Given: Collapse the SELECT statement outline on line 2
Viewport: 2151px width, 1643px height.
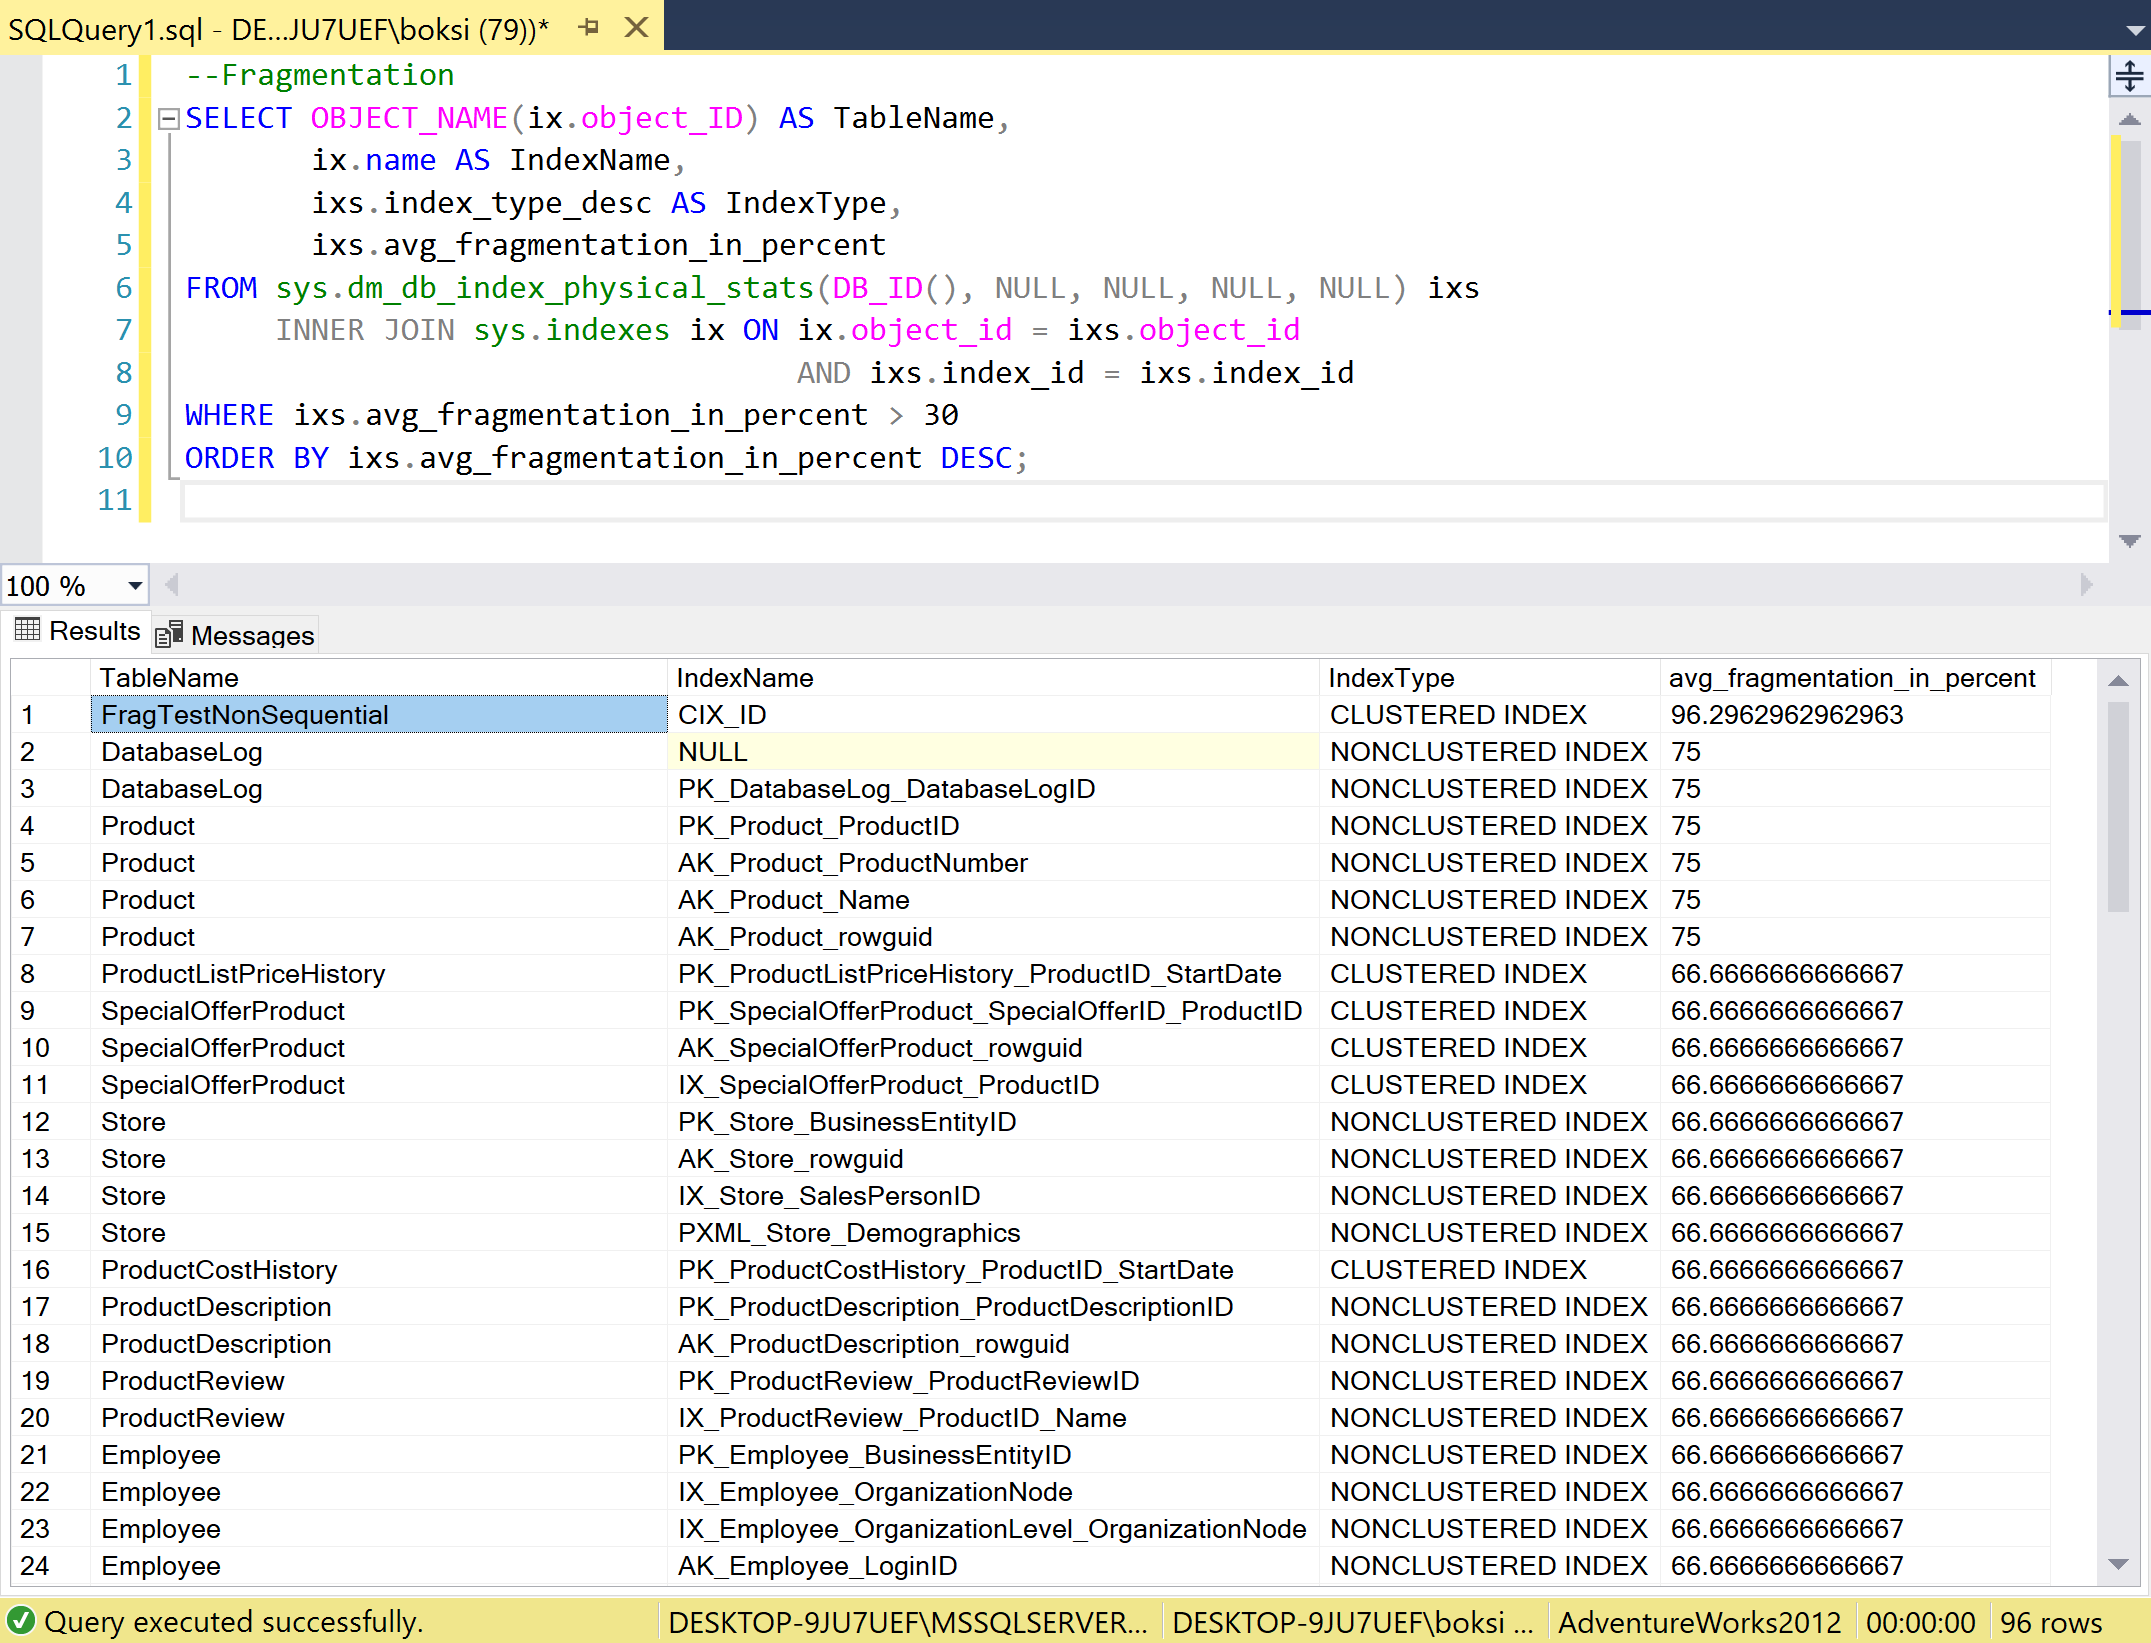Looking at the screenshot, I should click(168, 117).
